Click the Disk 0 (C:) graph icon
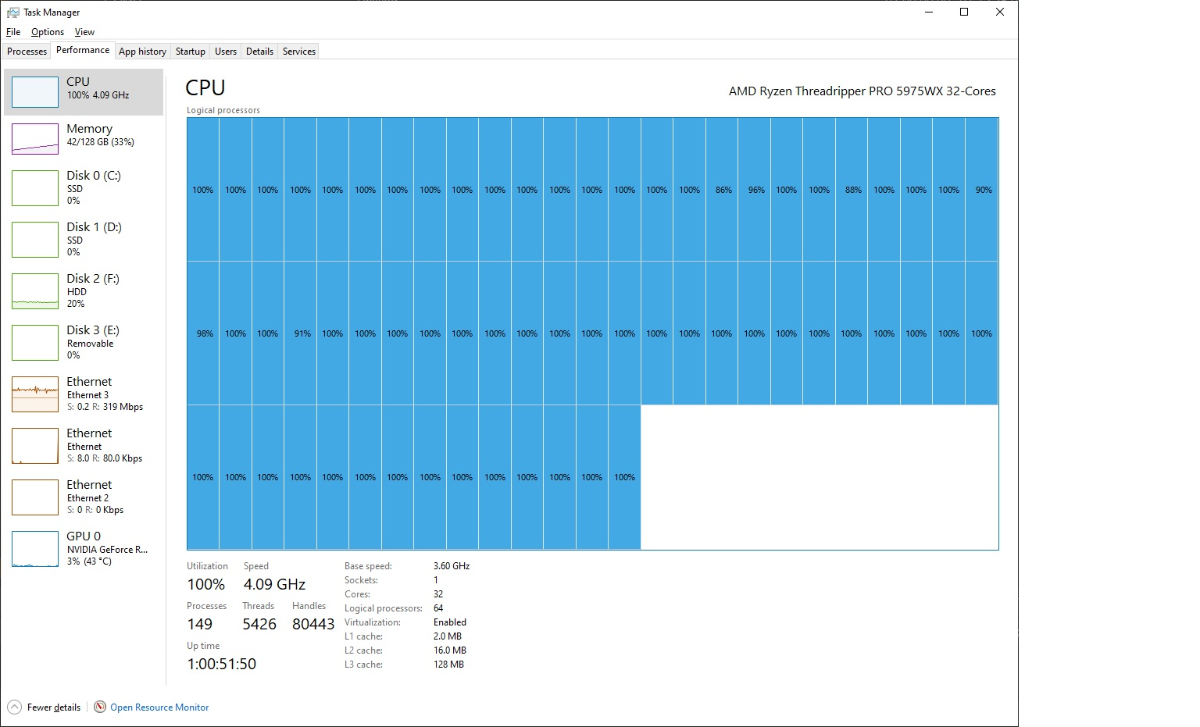The height and width of the screenshot is (727, 1200). point(35,188)
